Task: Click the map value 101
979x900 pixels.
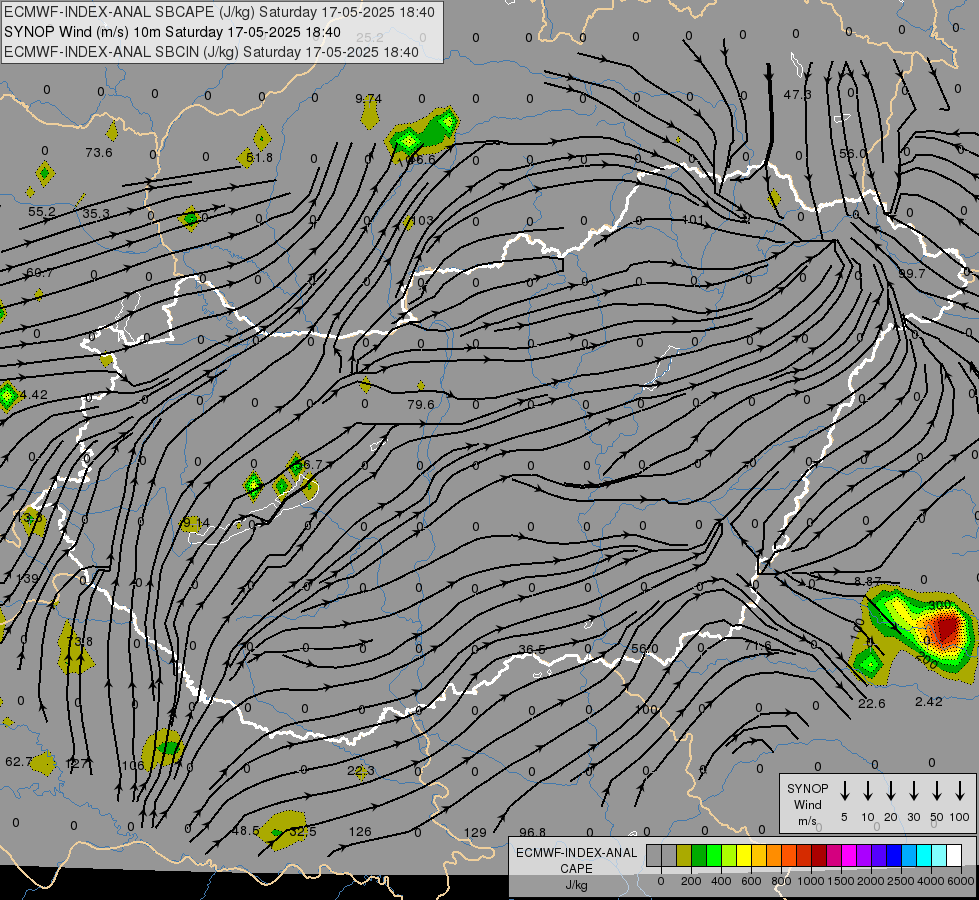Action: tap(693, 220)
